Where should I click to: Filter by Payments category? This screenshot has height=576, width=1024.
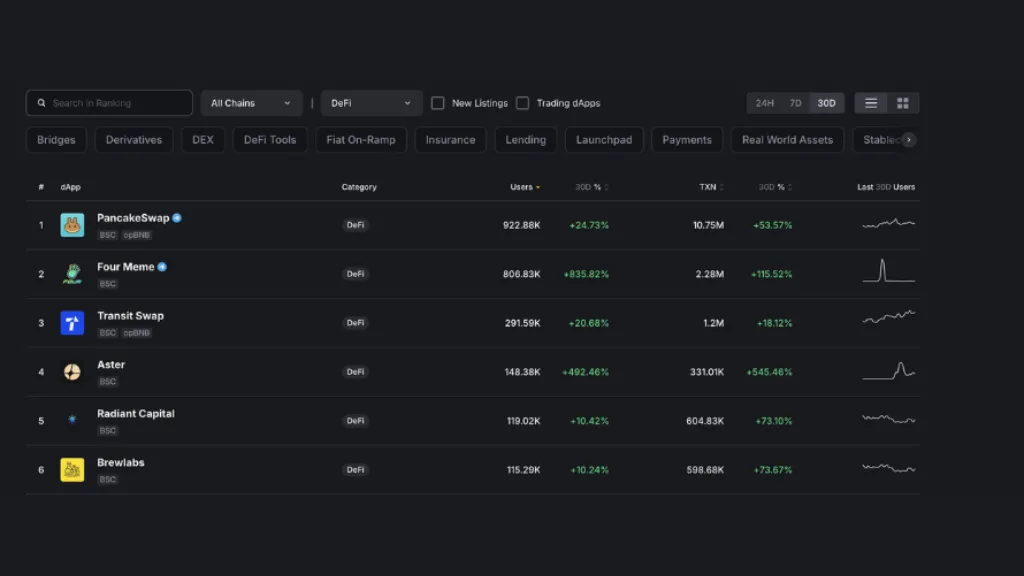coord(687,140)
